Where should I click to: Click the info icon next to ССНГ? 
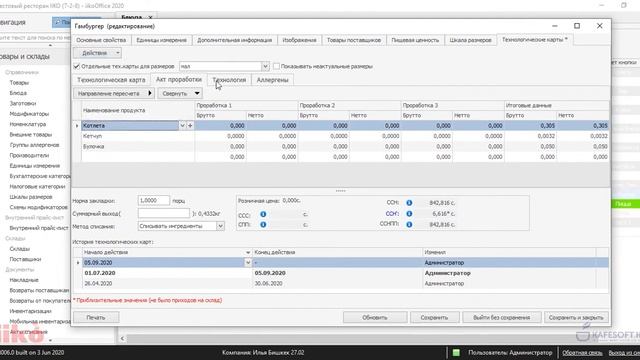click(x=409, y=213)
